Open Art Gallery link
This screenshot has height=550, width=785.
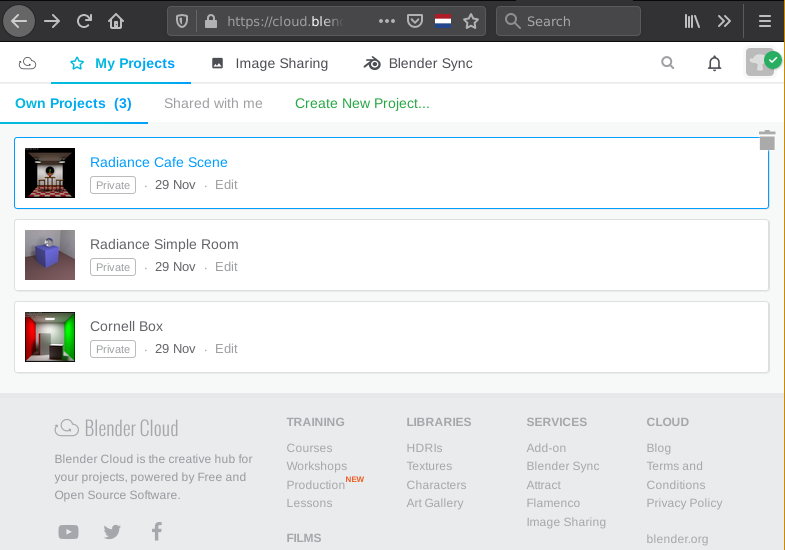435,503
